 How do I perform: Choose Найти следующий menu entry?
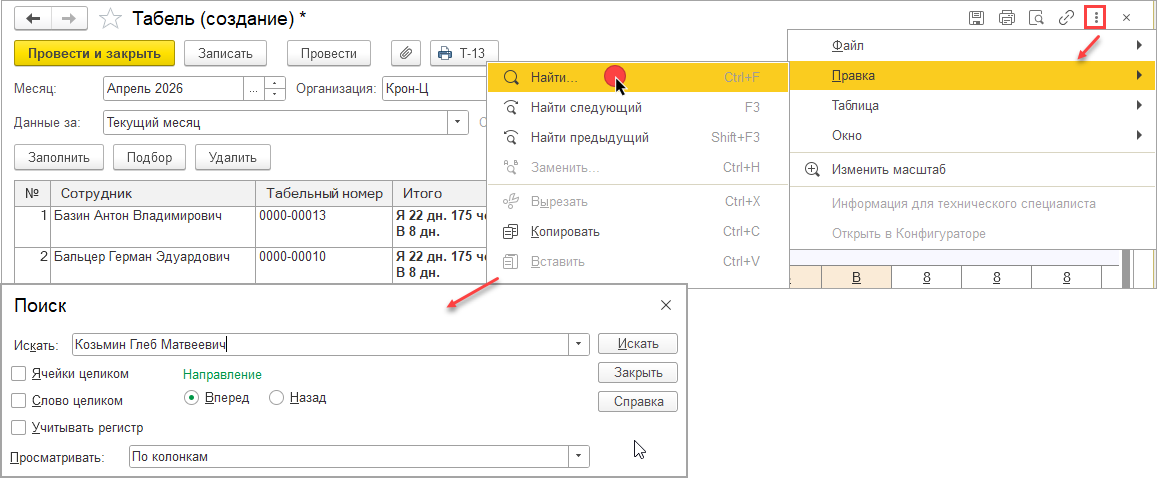[x=638, y=108]
